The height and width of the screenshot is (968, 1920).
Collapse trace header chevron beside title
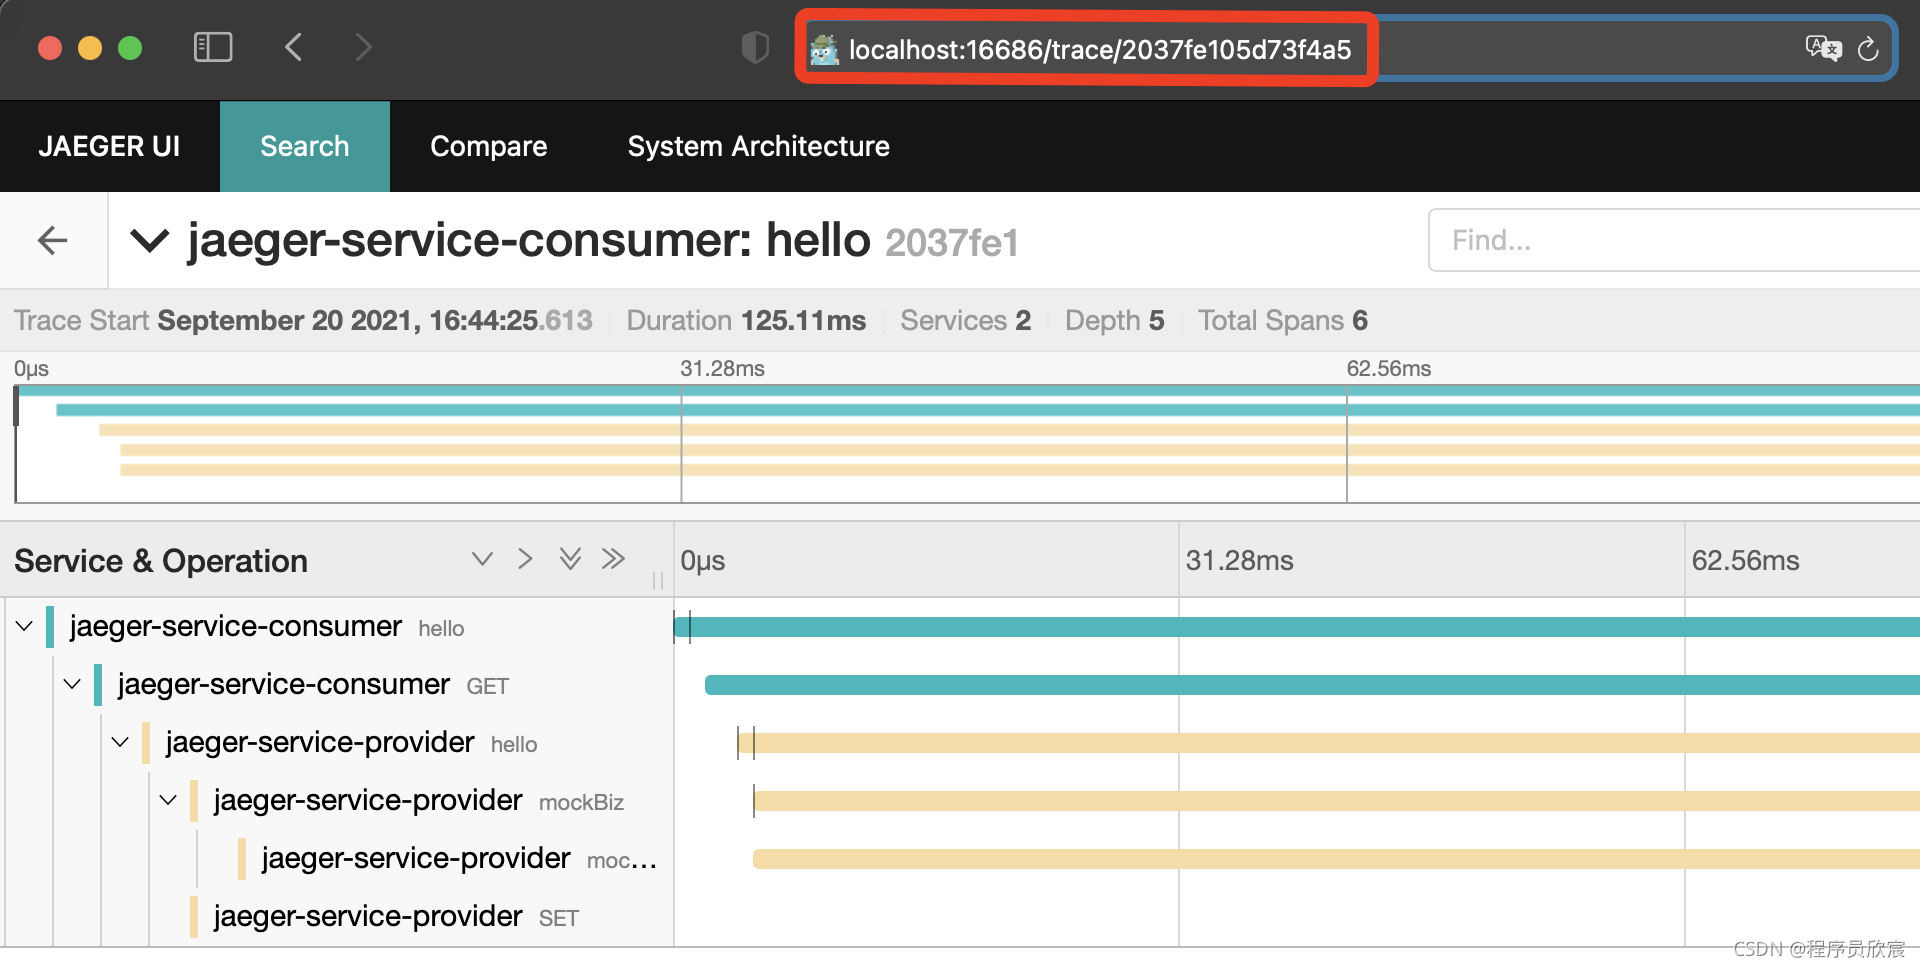[150, 241]
